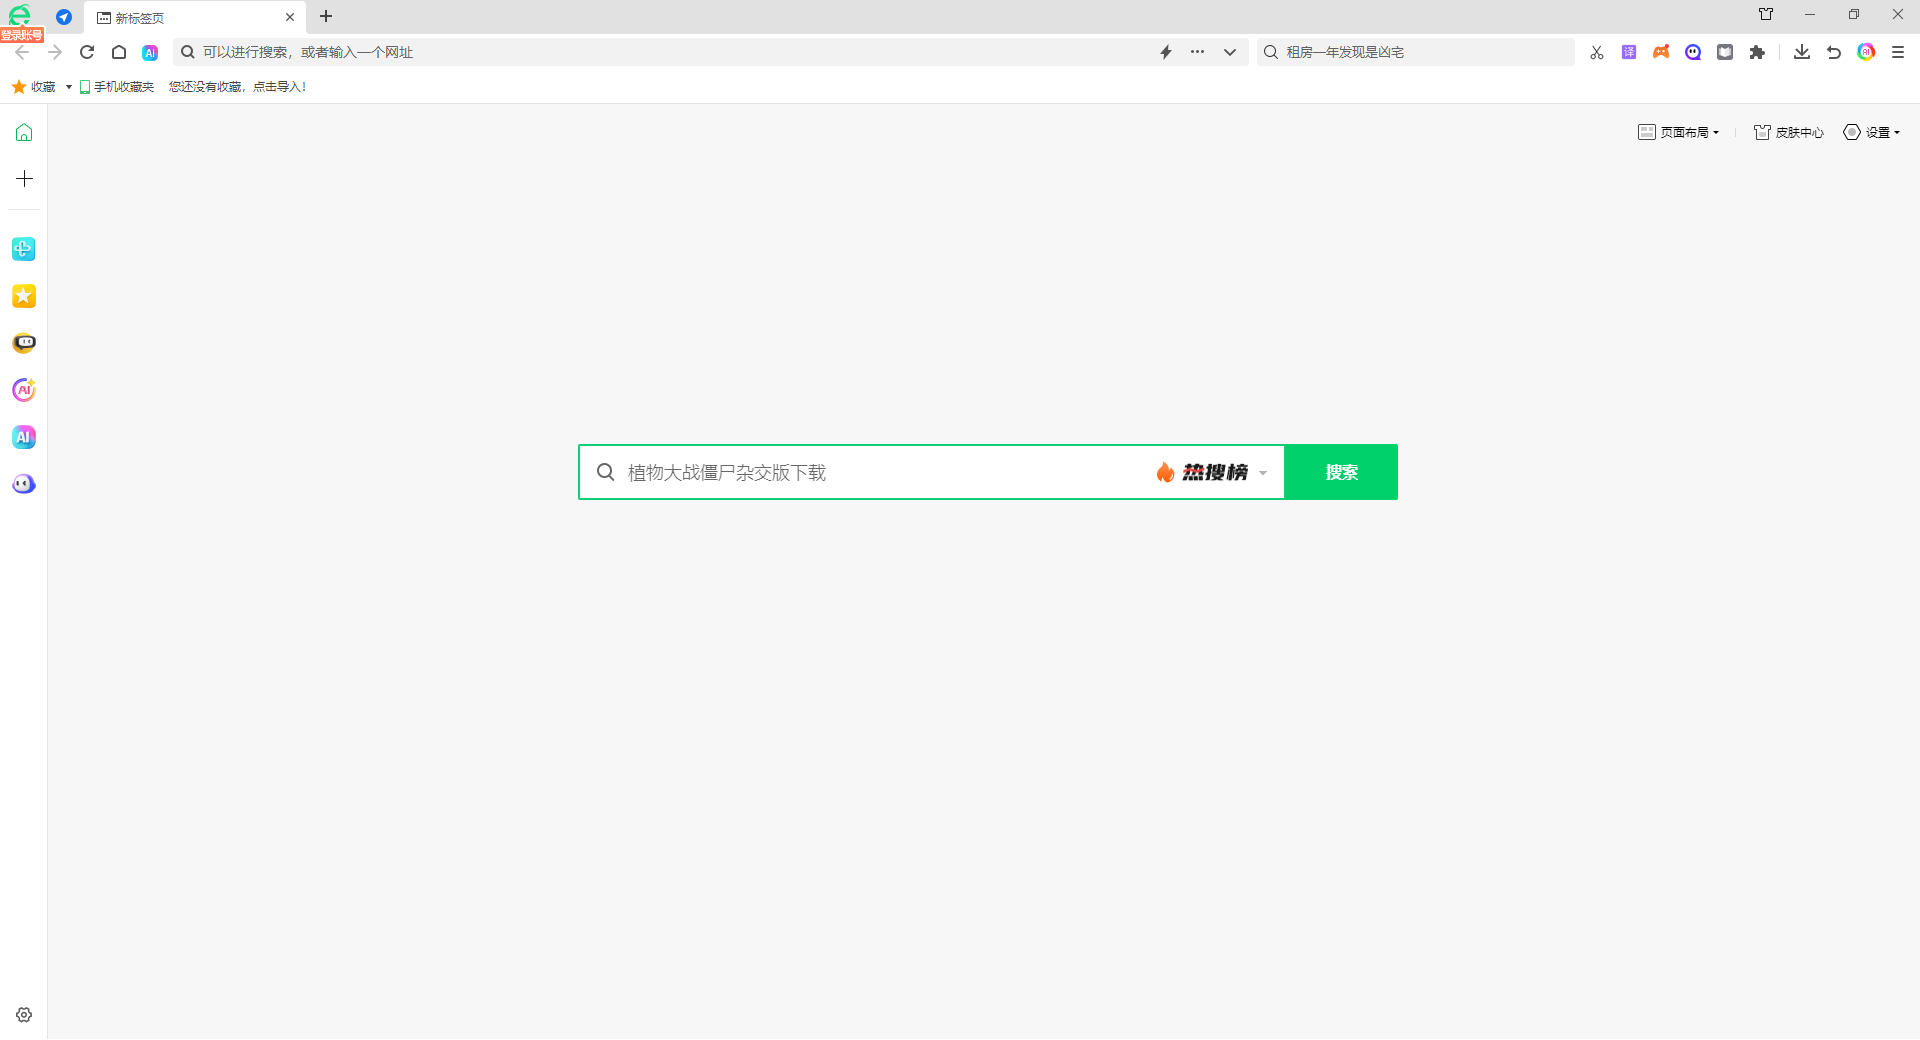Launch the reading mode

[1725, 52]
